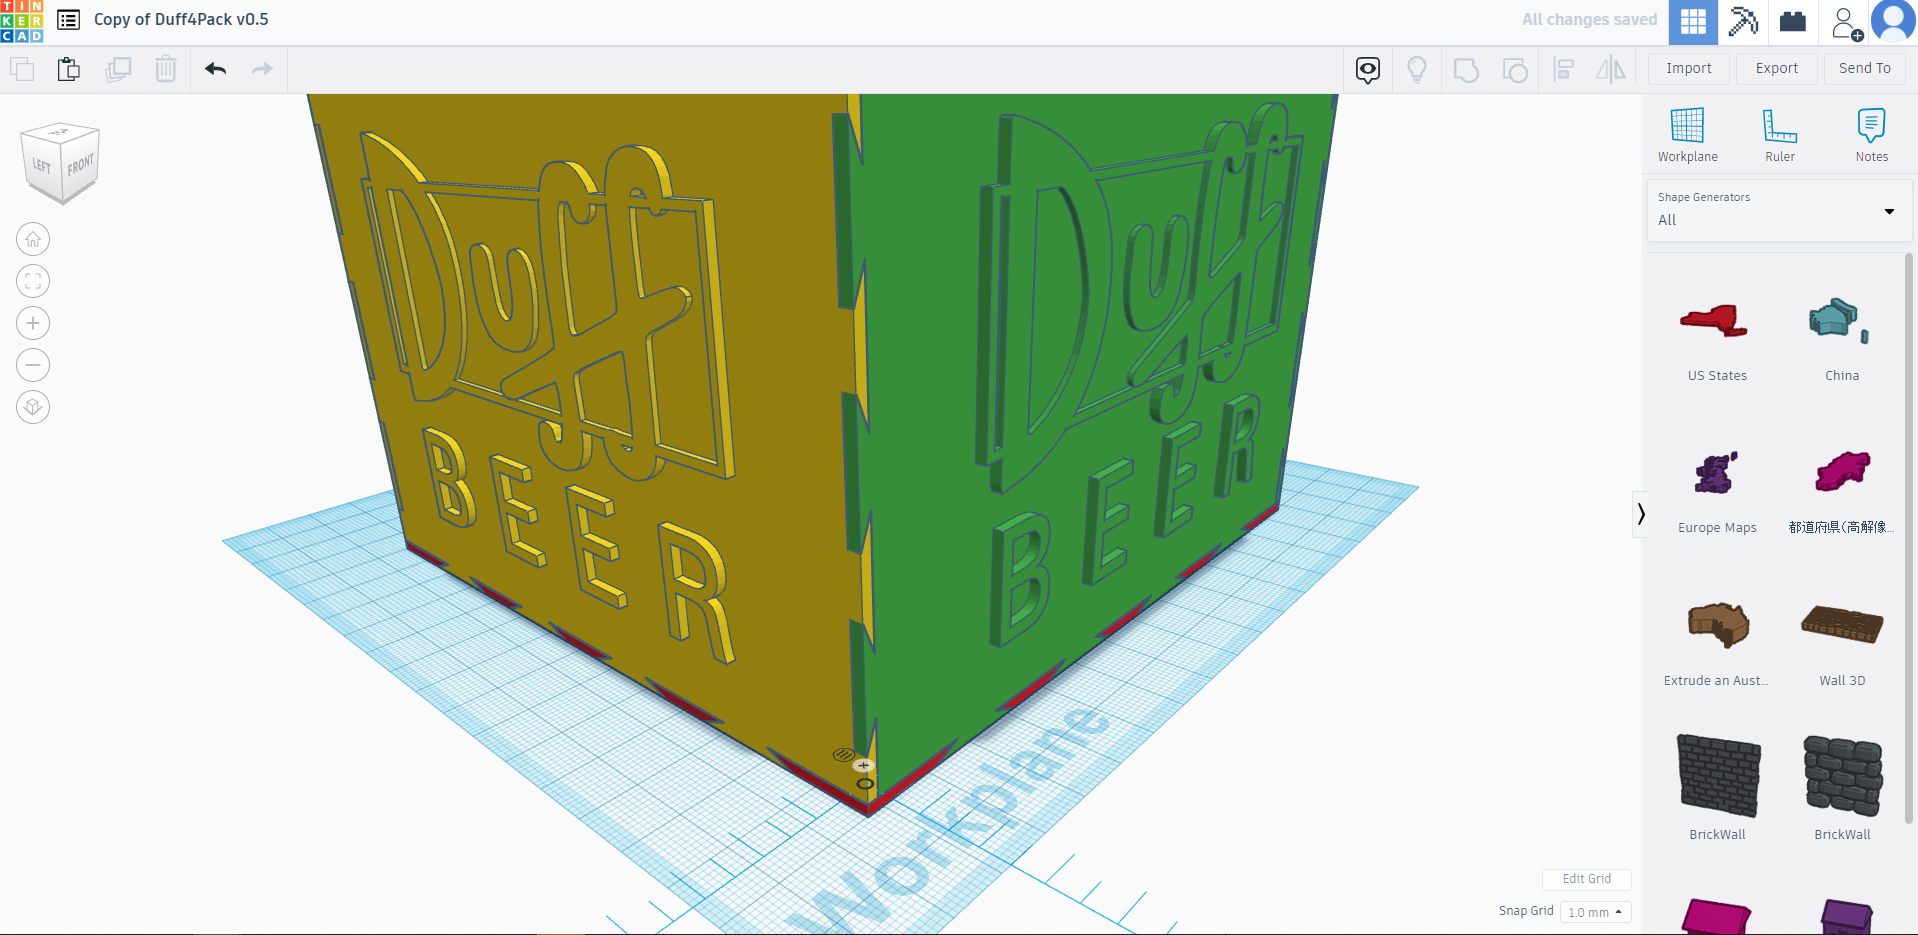Open the Align tool
The height and width of the screenshot is (935, 1918).
[1563, 69]
